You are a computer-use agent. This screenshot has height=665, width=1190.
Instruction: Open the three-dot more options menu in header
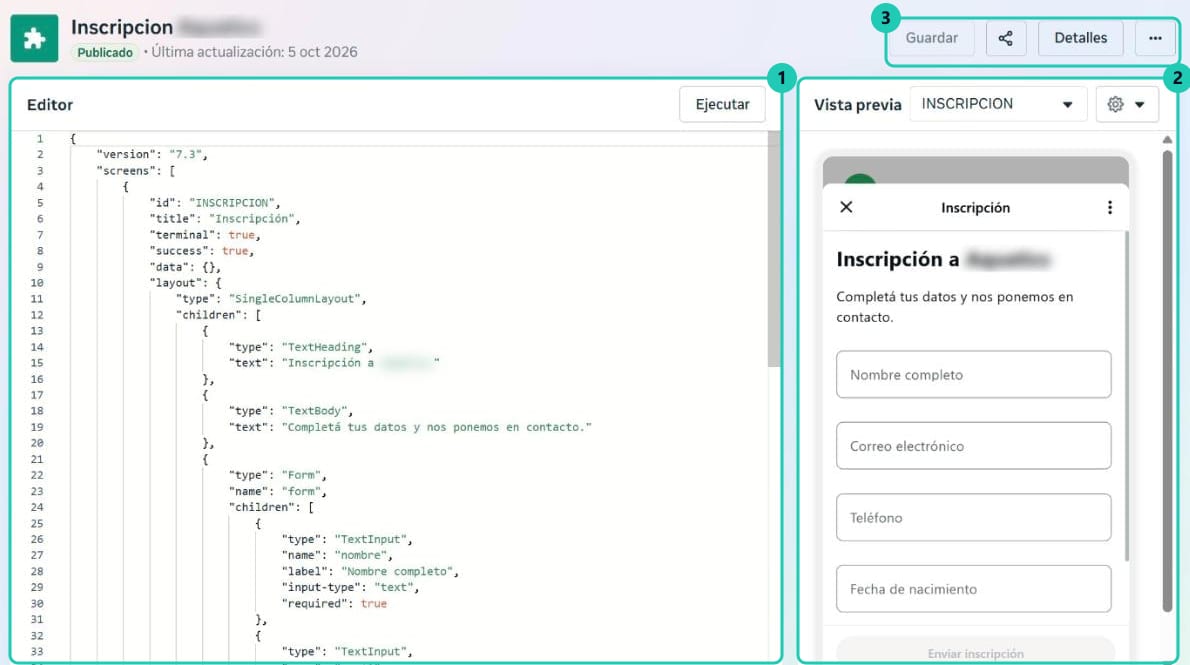1154,38
